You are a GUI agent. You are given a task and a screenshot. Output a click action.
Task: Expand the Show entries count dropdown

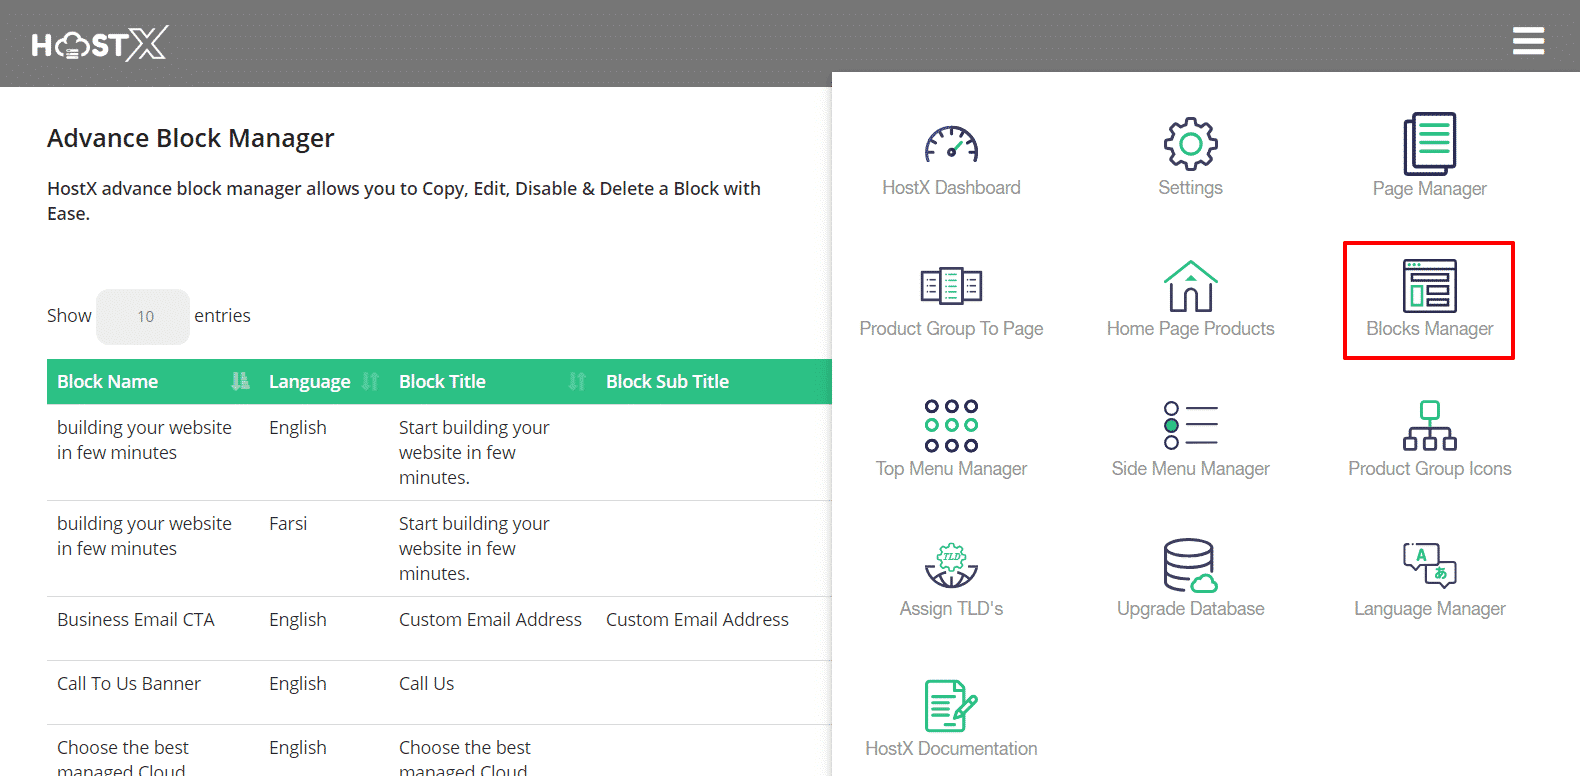[x=143, y=317]
